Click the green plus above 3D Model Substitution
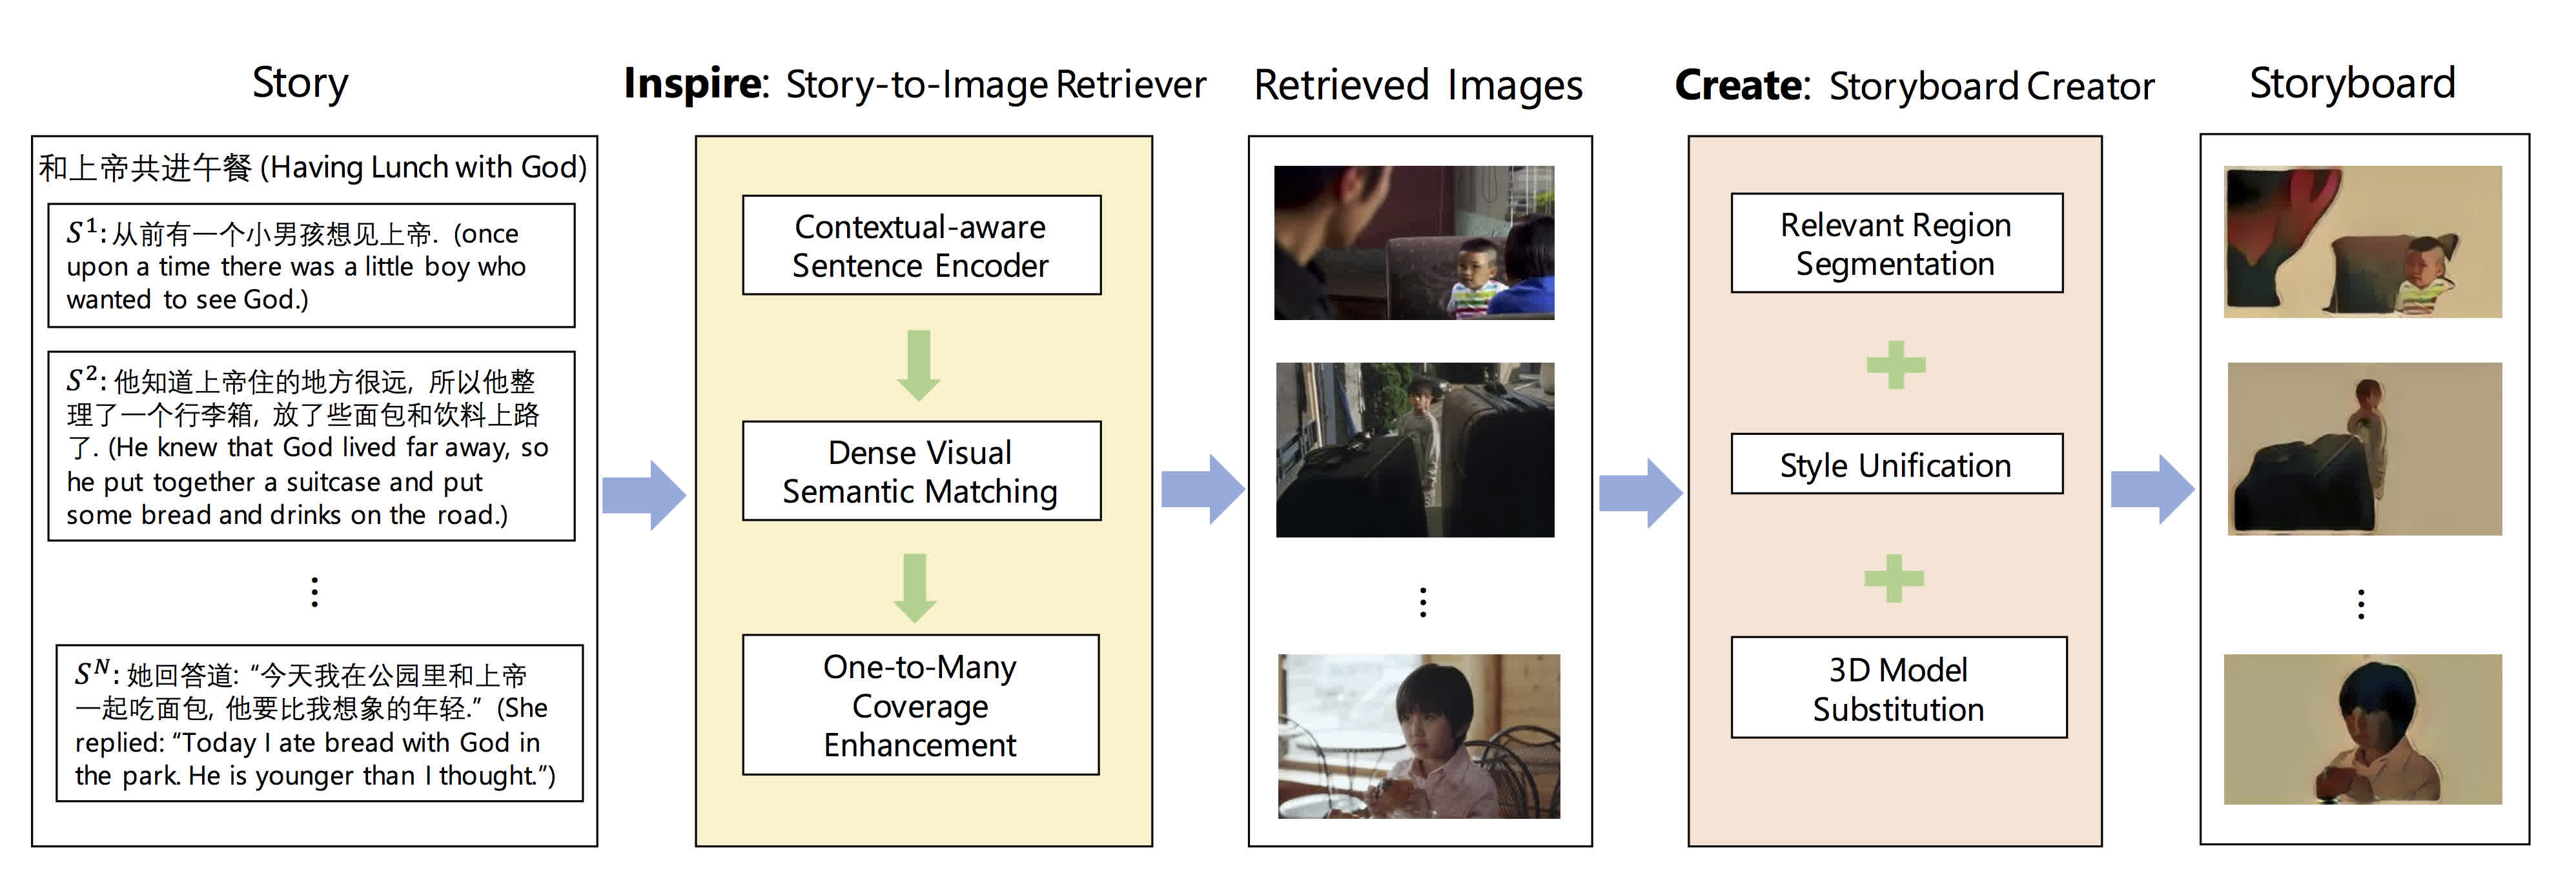This screenshot has height=884, width=2576. pos(1894,578)
